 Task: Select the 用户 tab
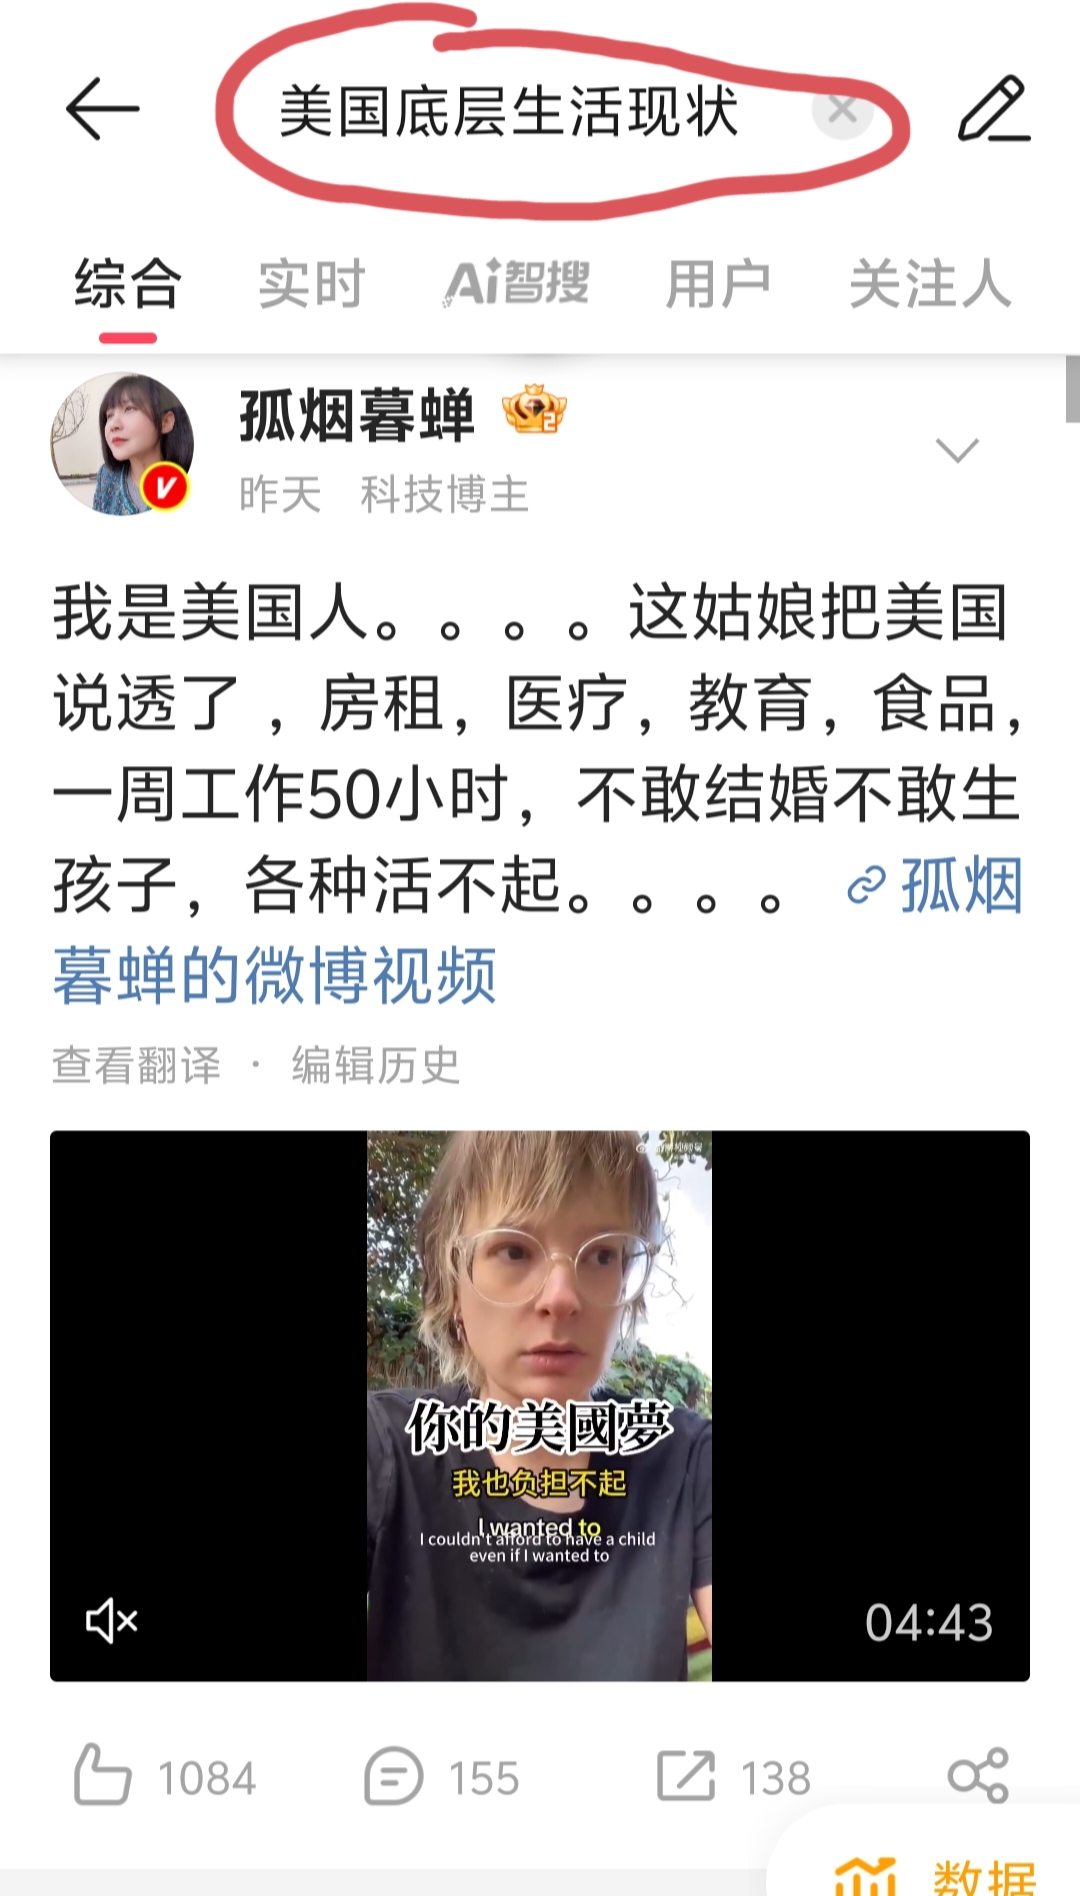point(719,284)
